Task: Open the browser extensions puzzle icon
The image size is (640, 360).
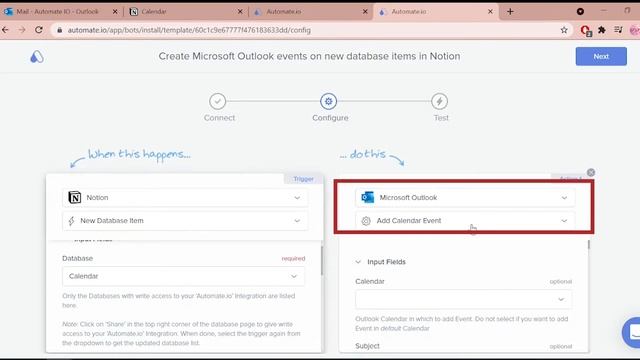Action: click(602, 30)
